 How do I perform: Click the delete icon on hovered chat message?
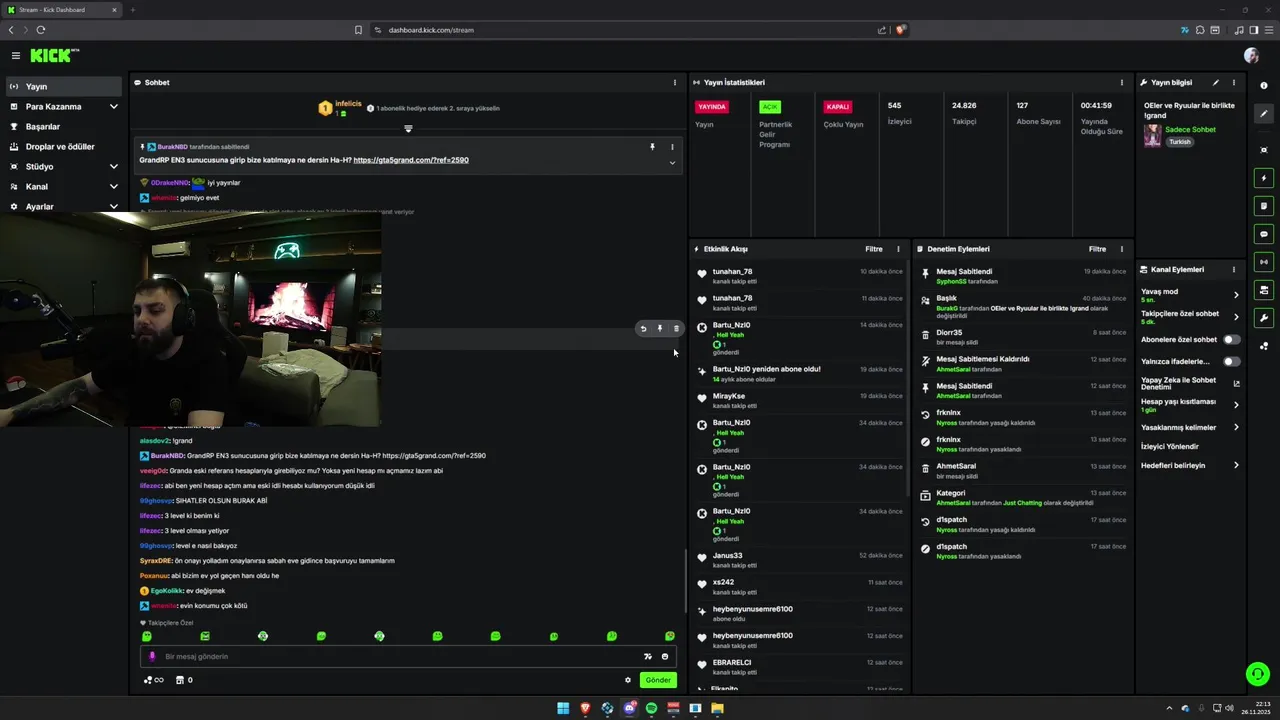point(676,329)
